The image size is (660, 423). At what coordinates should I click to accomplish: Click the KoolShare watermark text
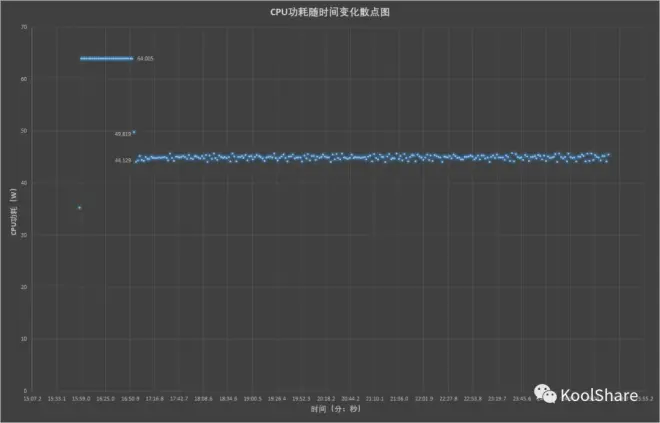pyautogui.click(x=599, y=395)
